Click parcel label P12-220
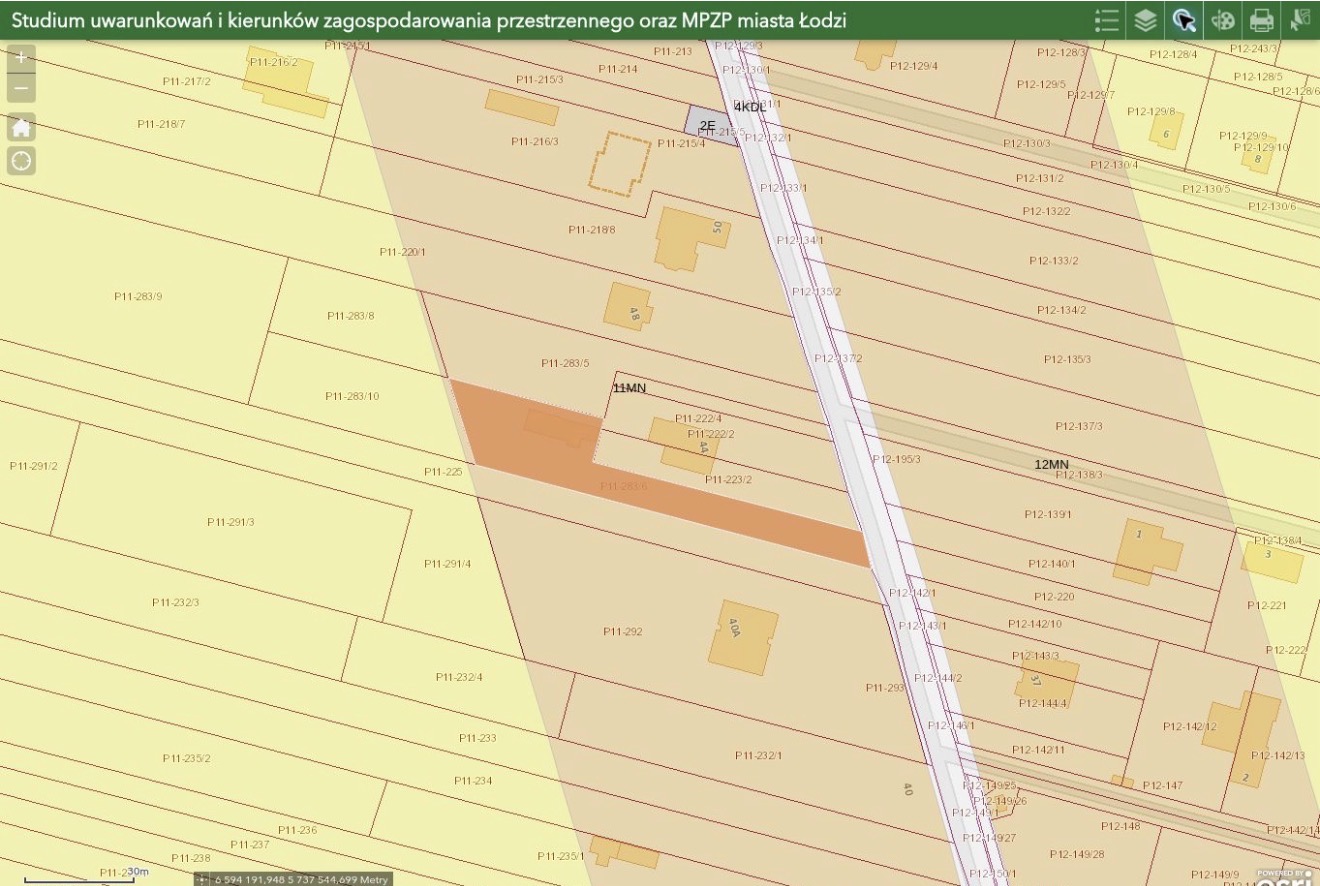 click(x=1054, y=596)
